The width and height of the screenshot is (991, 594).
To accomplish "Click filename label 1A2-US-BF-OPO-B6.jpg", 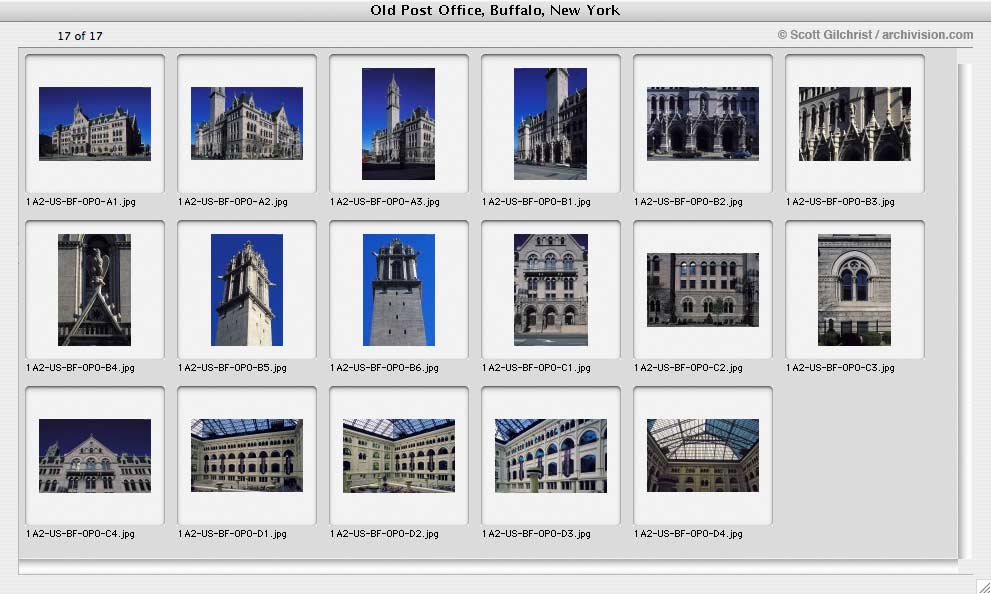I will (x=384, y=368).
